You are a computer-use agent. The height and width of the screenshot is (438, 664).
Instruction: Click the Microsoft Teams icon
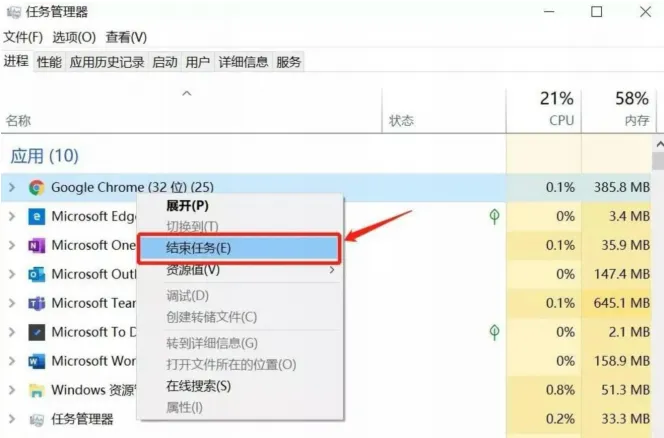coord(36,303)
